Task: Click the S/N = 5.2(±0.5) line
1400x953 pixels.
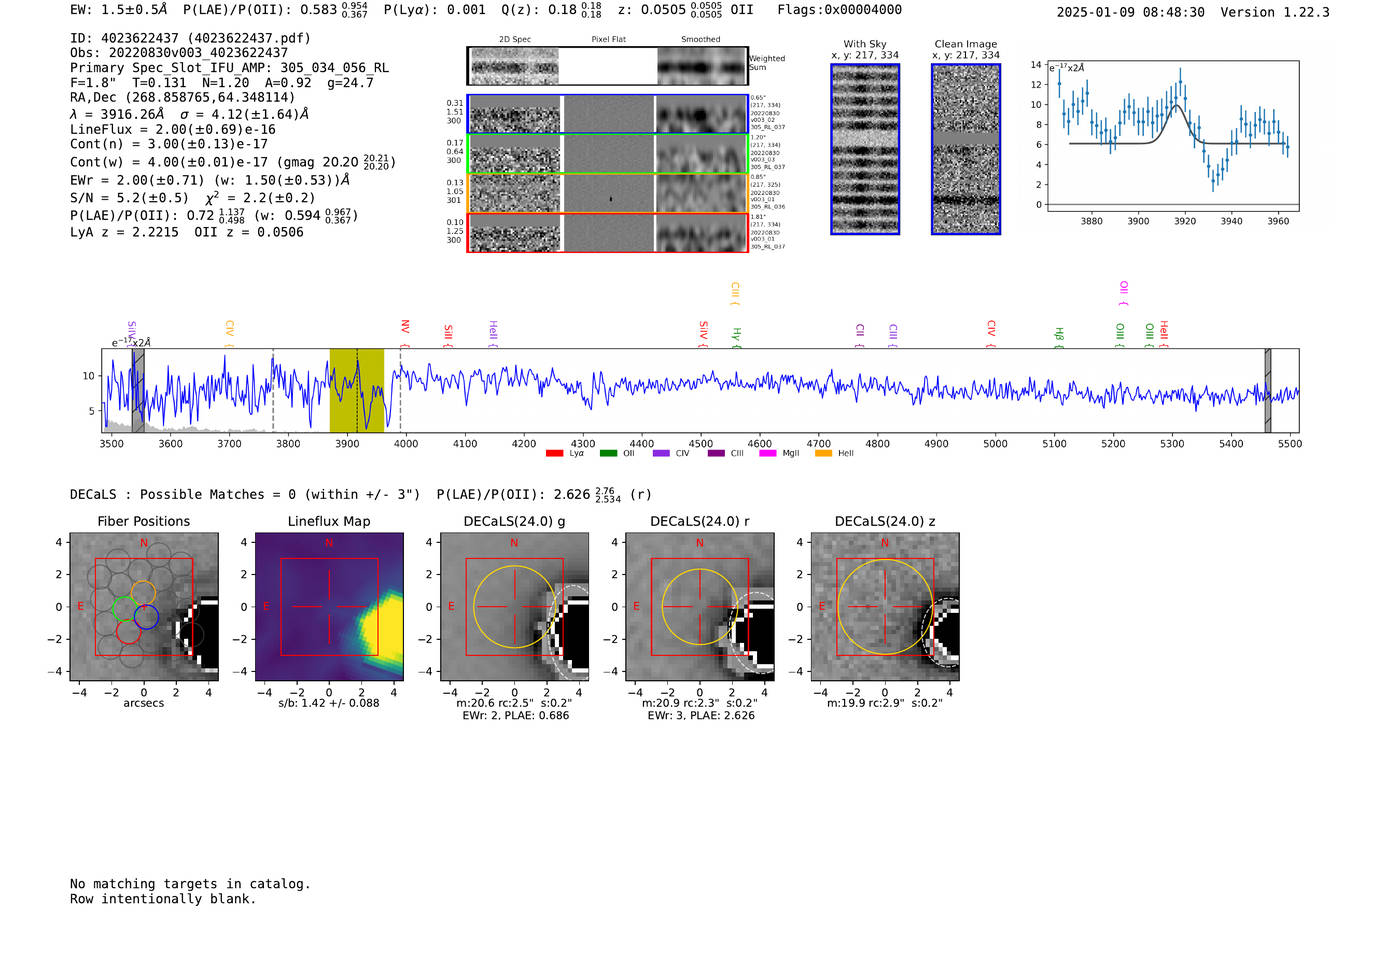Action: (192, 197)
